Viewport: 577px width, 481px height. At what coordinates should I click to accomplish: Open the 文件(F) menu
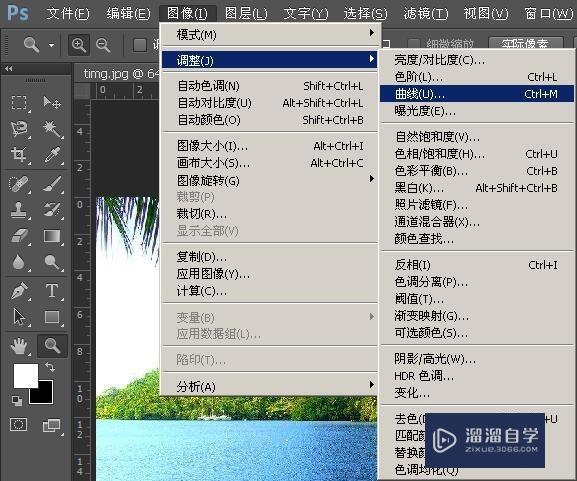coord(68,14)
